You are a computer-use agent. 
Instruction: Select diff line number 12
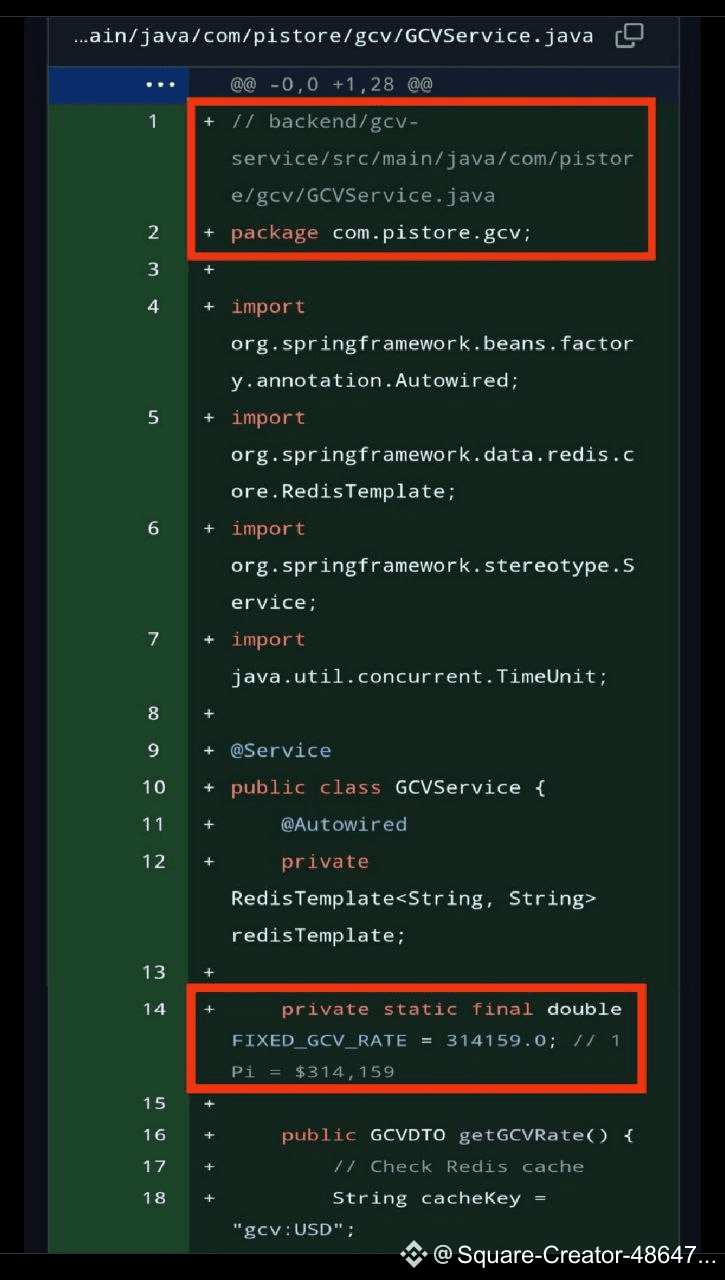[153, 861]
